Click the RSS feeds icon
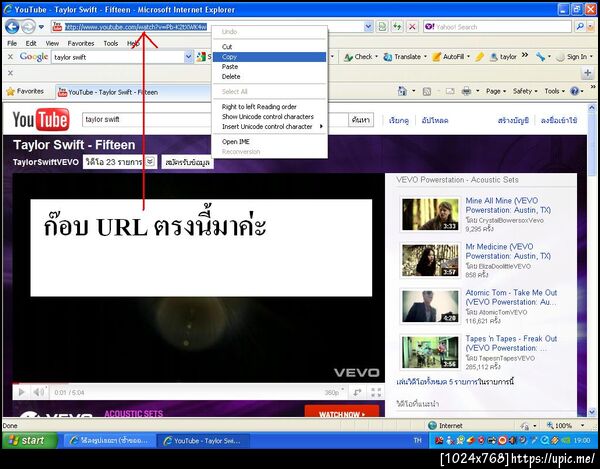The width and height of the screenshot is (600, 469). coord(427,91)
